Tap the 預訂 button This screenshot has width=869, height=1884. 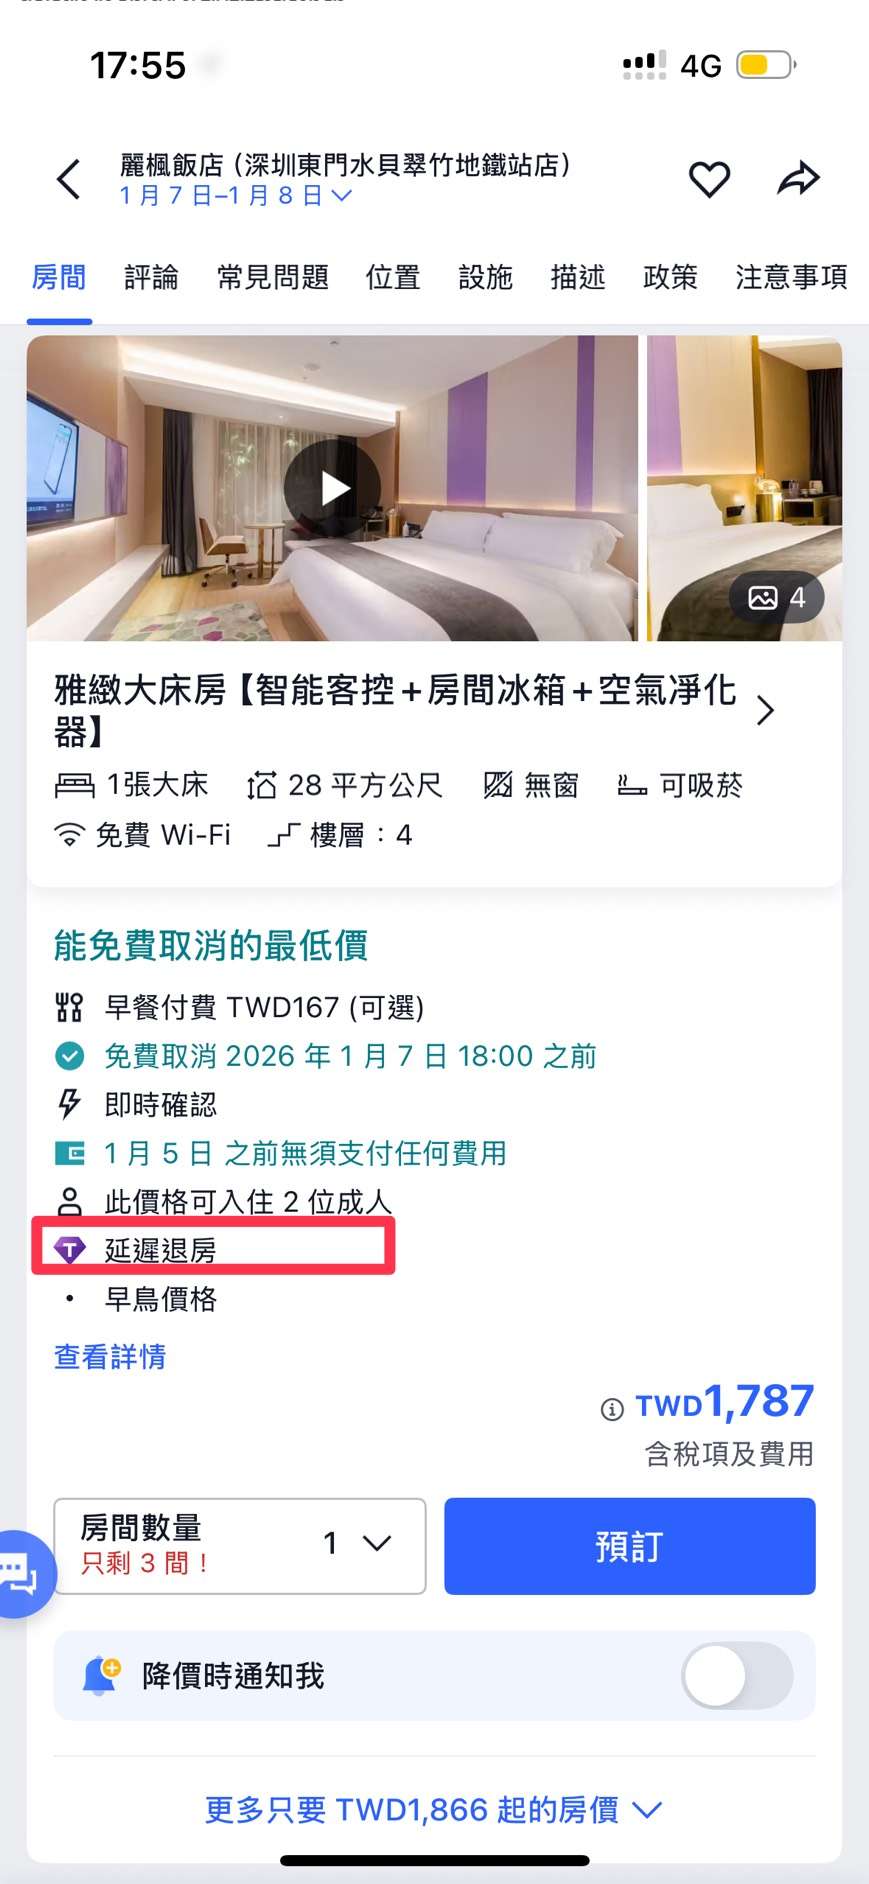click(x=630, y=1546)
